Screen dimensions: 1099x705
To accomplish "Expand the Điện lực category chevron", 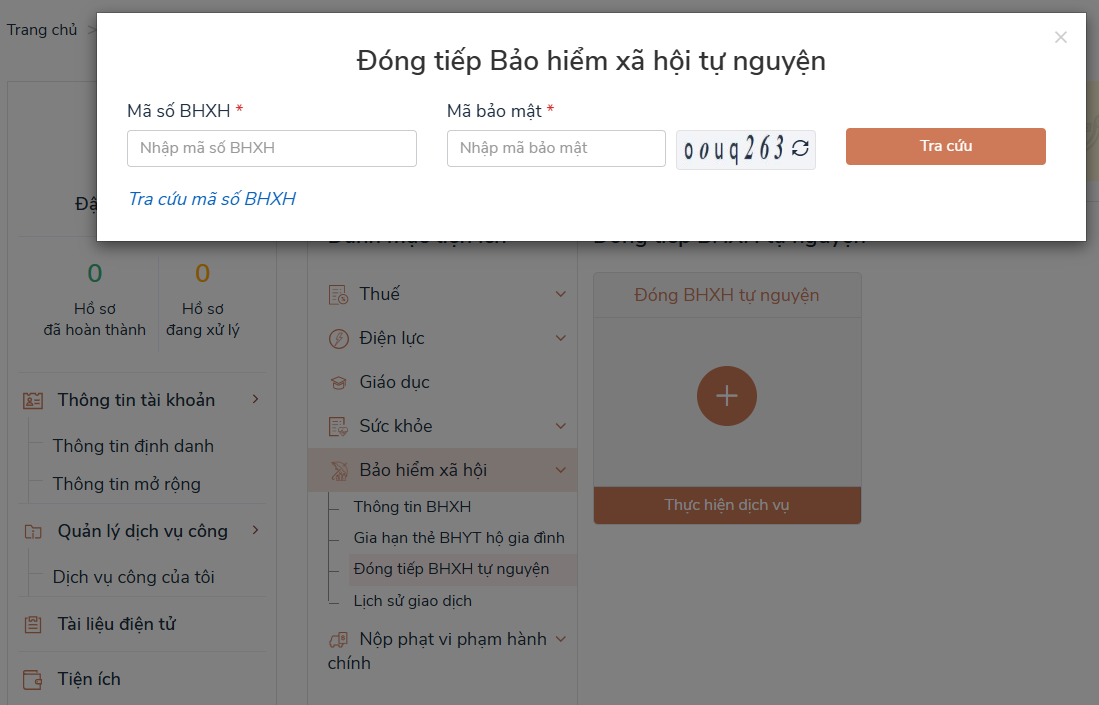I will tap(561, 338).
